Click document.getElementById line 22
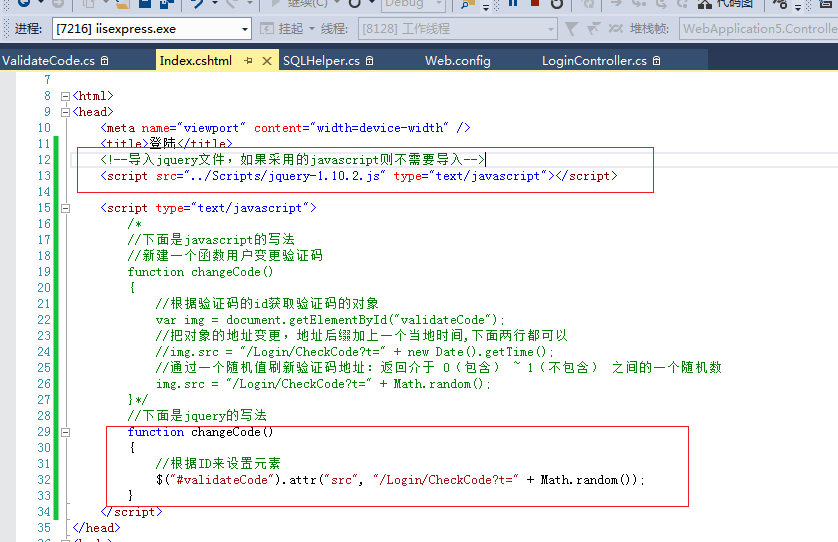838x542 pixels. pyautogui.click(x=330, y=320)
